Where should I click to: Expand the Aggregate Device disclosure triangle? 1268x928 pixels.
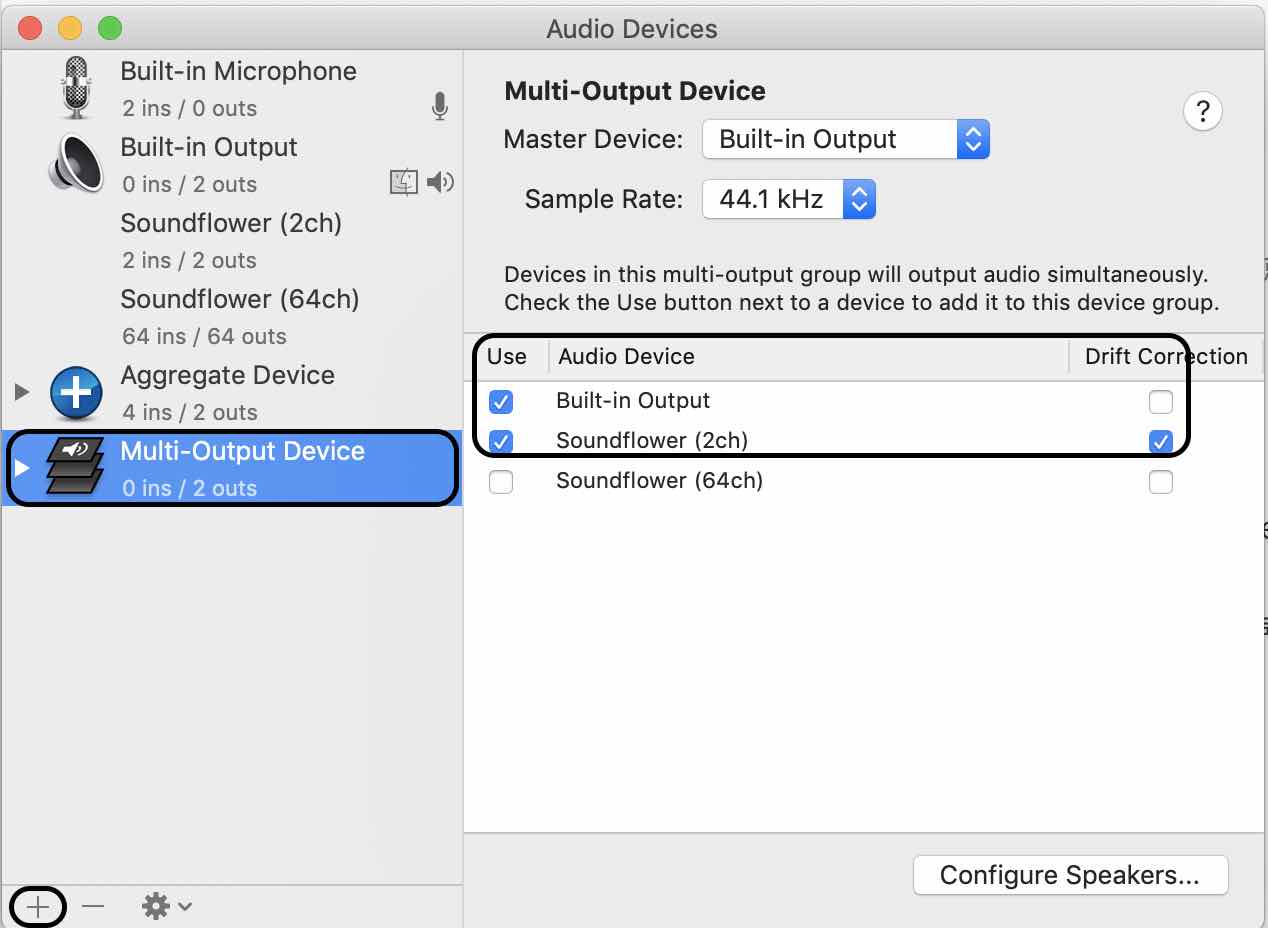tap(22, 391)
